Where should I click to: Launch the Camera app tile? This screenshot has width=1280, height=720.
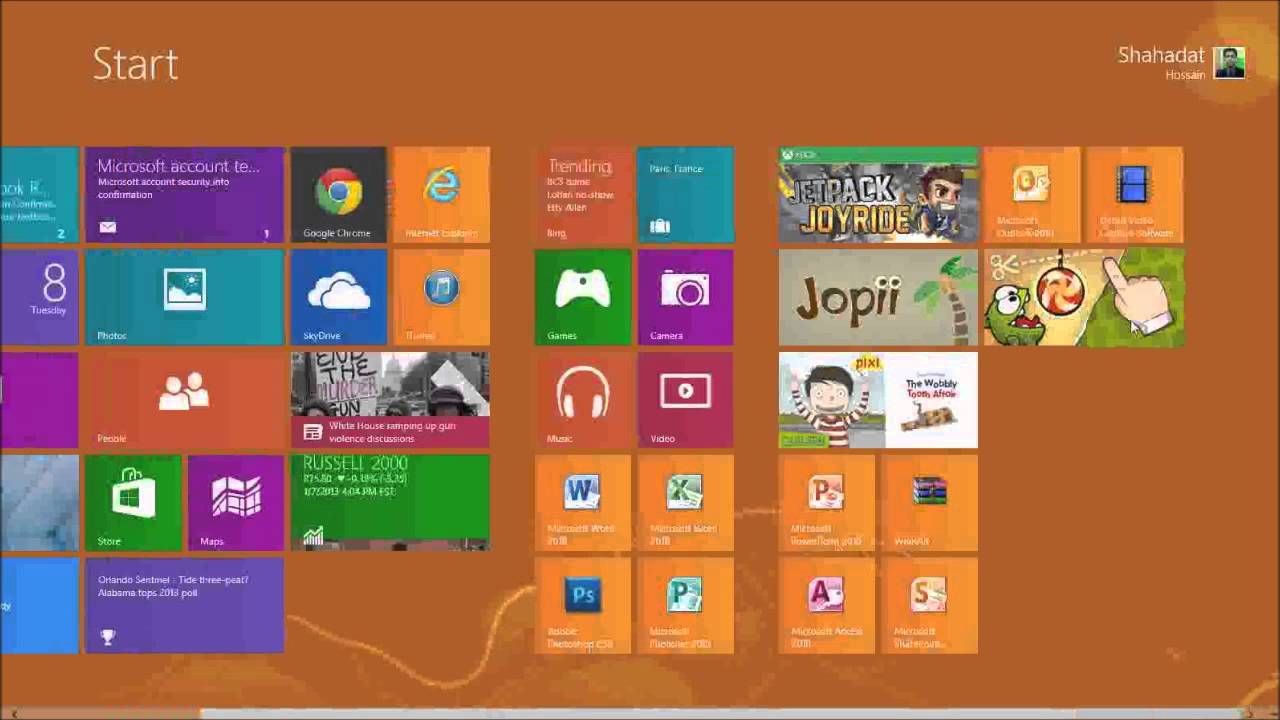pos(686,298)
